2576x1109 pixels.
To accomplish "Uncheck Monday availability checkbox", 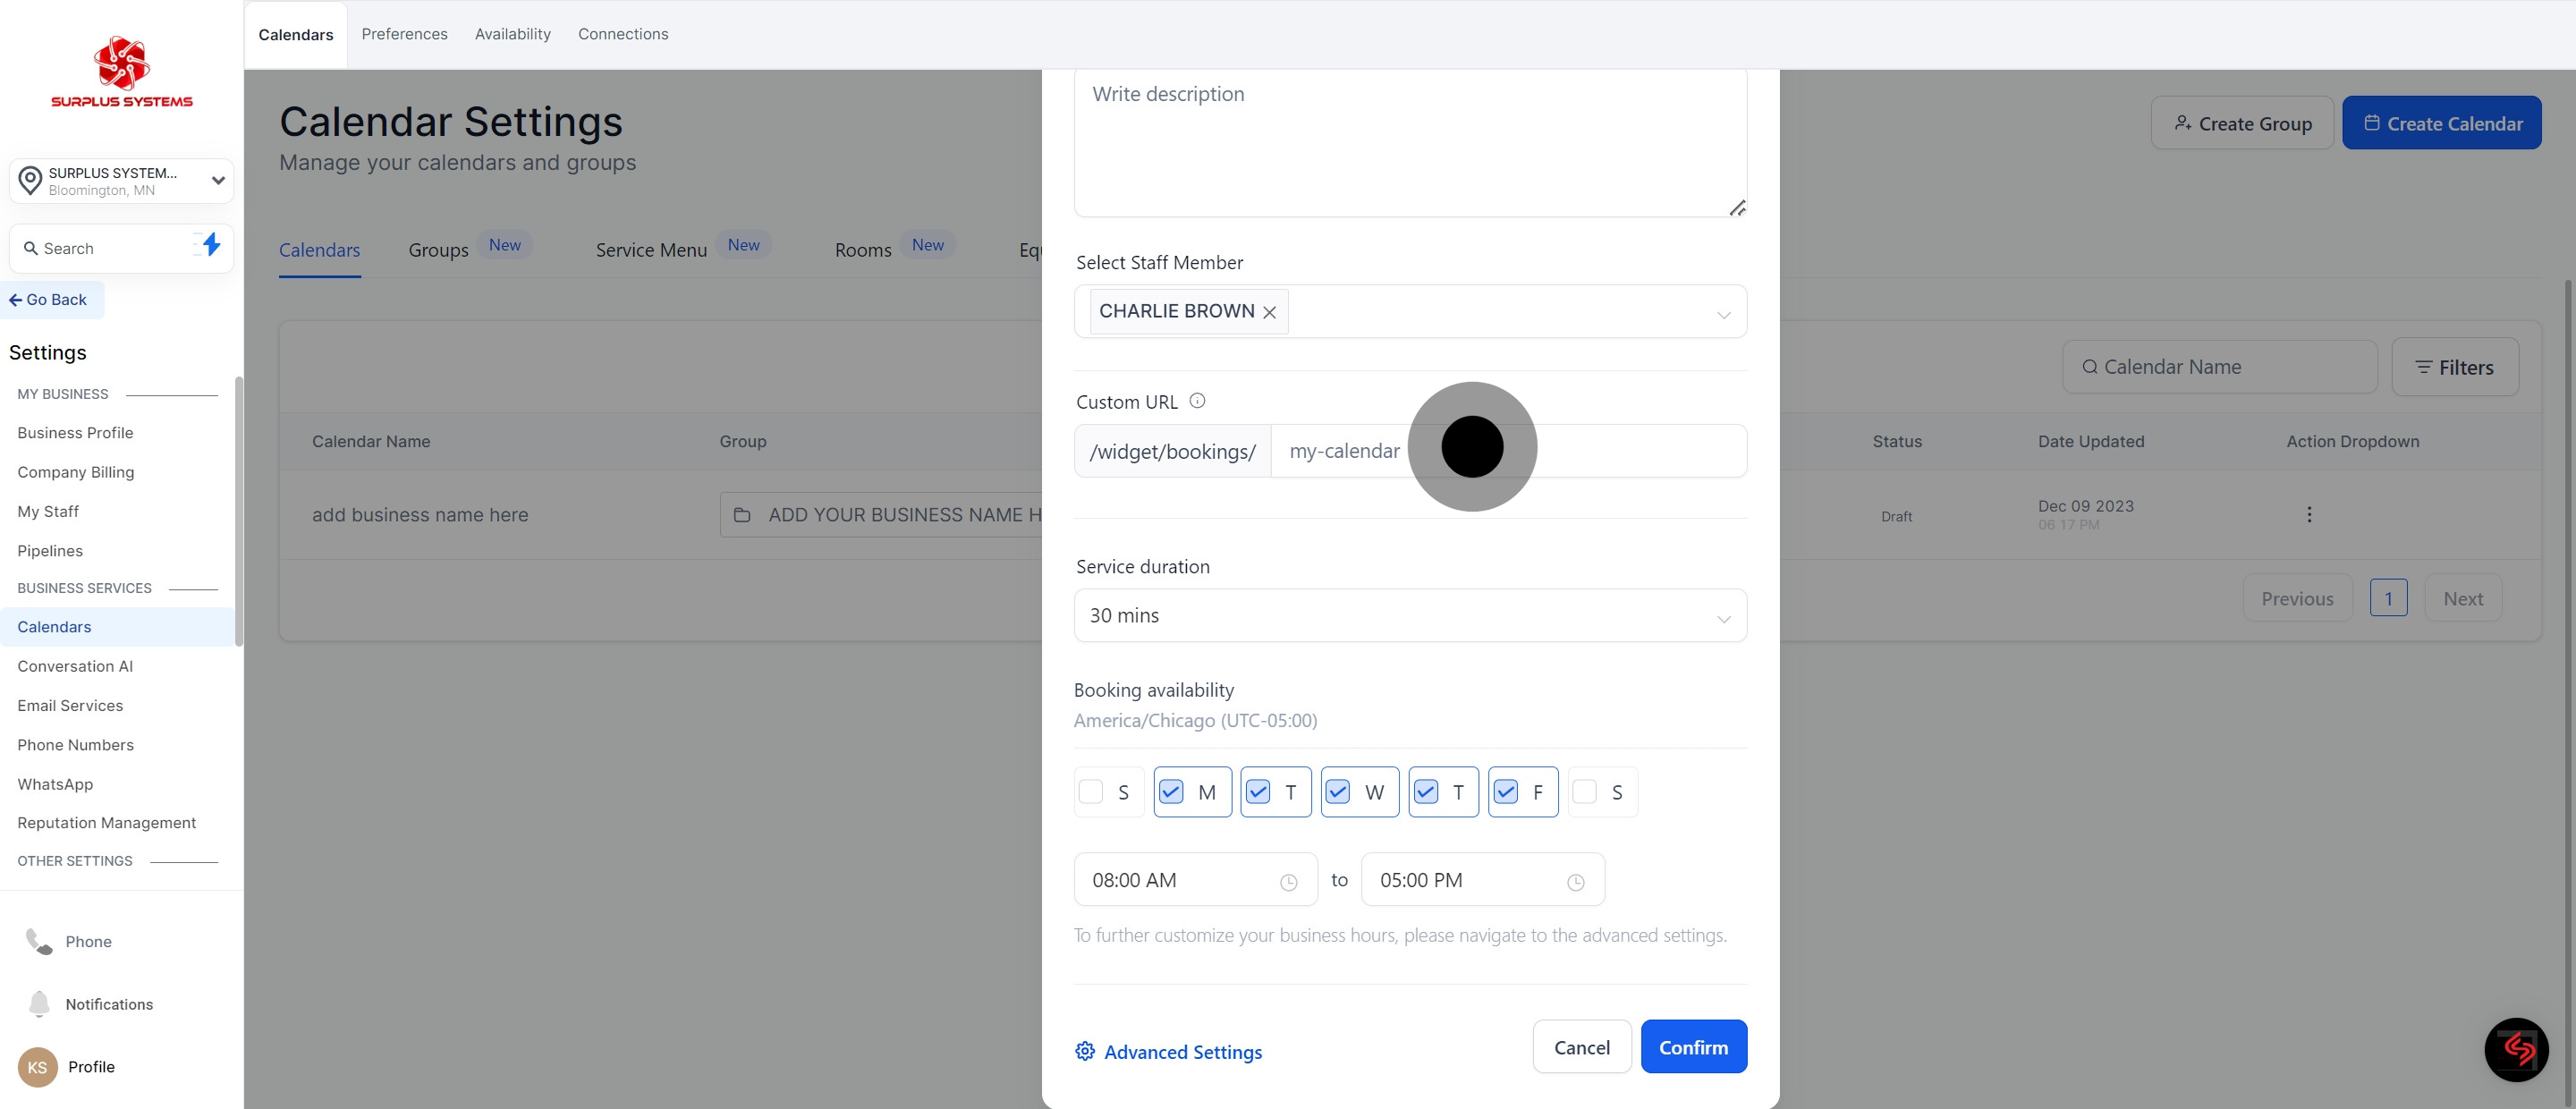I will point(1171,792).
